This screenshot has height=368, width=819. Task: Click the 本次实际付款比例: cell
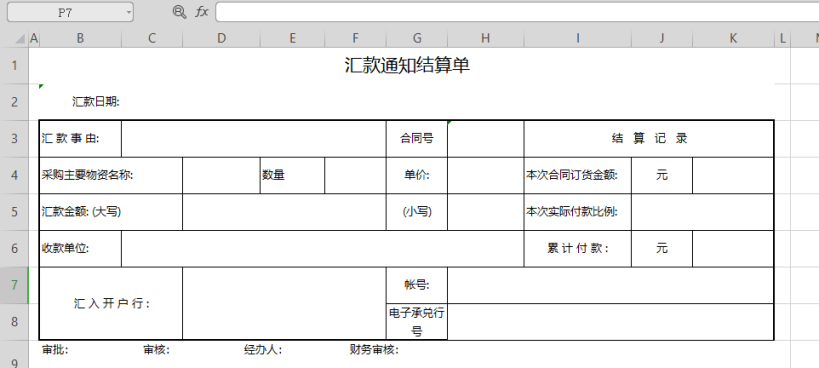click(x=578, y=211)
